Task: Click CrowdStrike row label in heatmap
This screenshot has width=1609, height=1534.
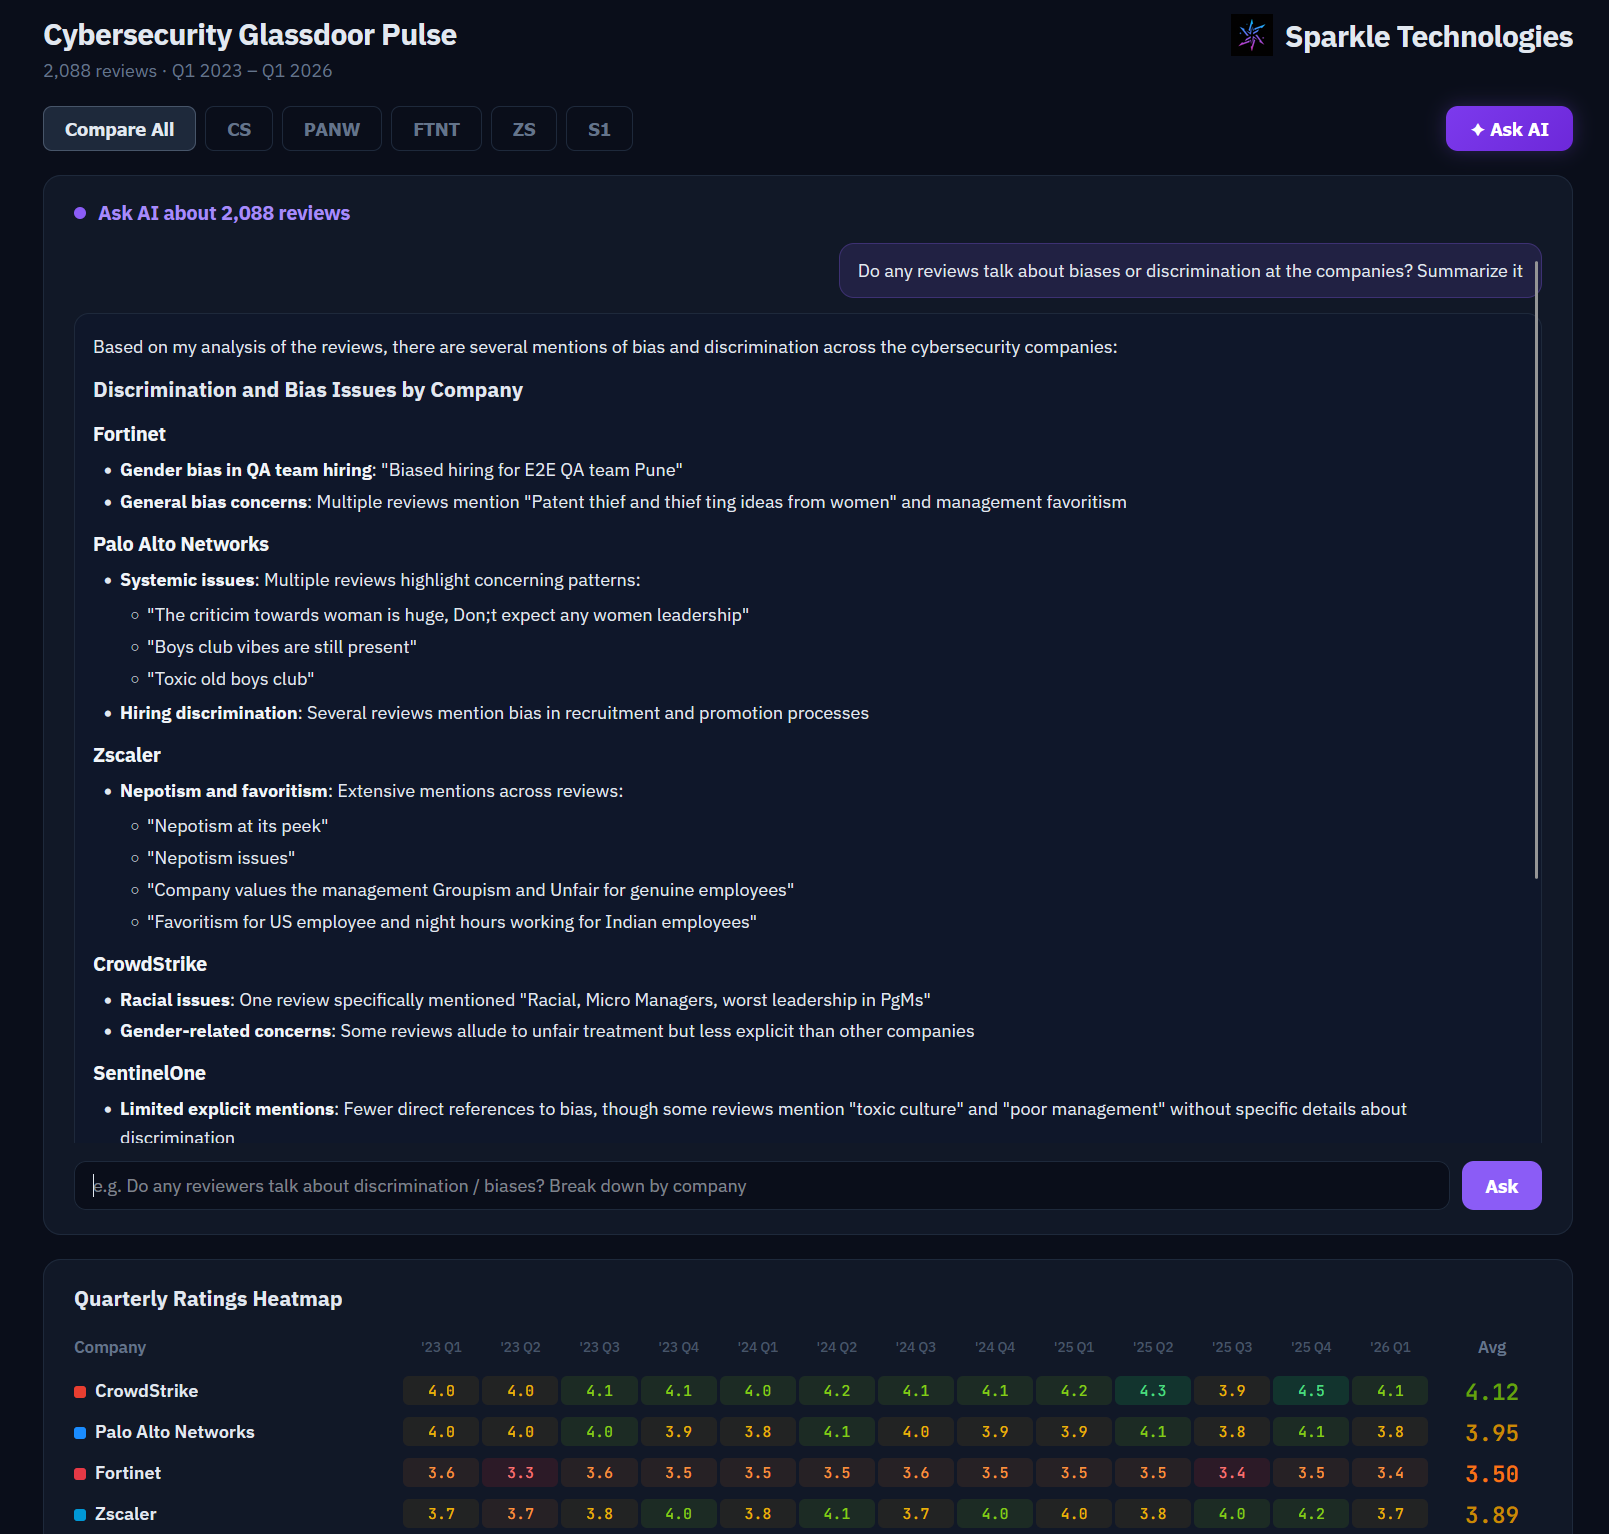Action: pyautogui.click(x=146, y=1391)
